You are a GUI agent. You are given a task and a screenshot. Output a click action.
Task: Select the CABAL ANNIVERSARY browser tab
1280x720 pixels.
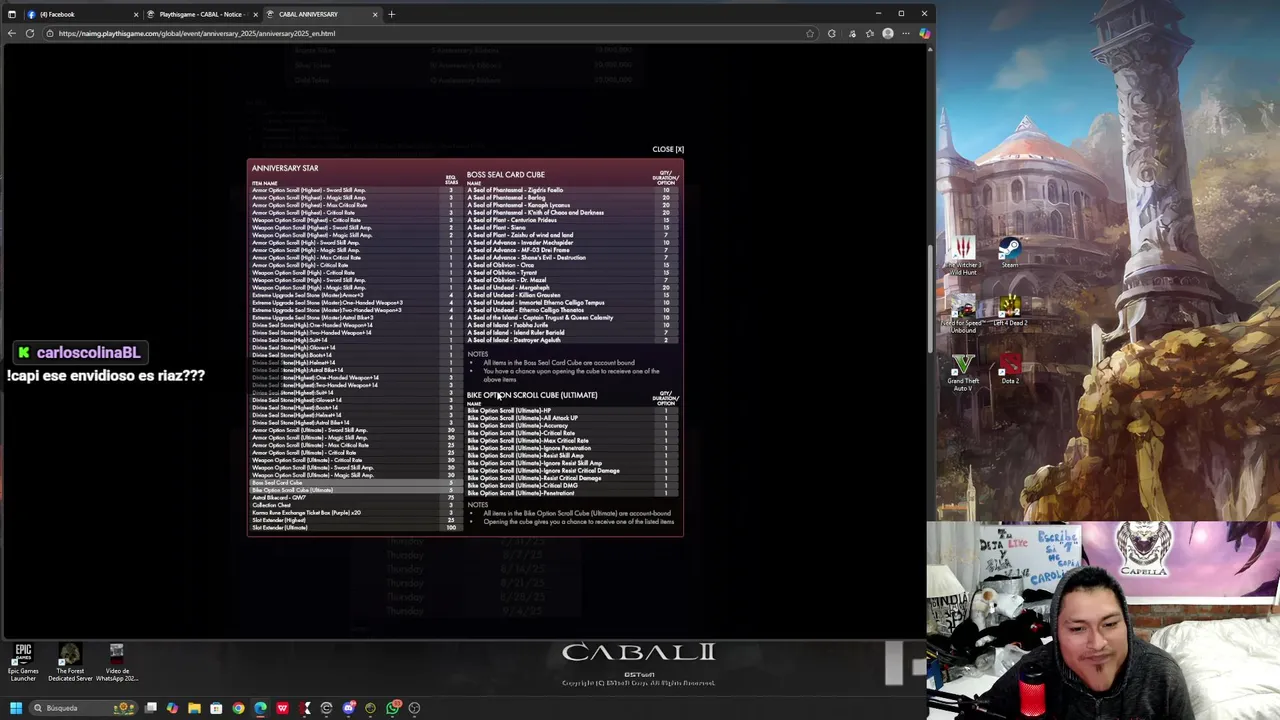tap(322, 14)
